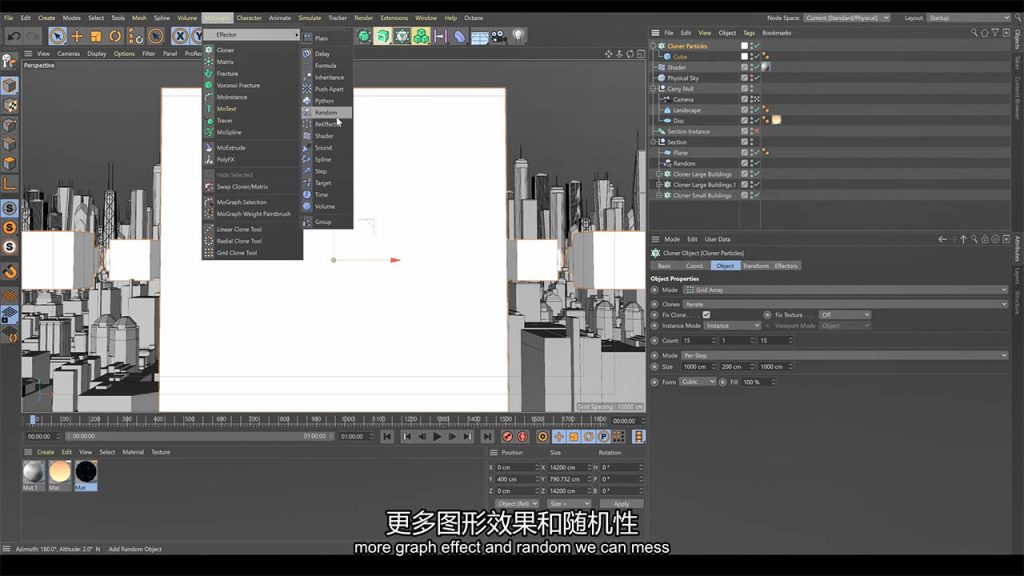Choose Random in the Effector submenu
1024x576 pixels.
coord(326,112)
